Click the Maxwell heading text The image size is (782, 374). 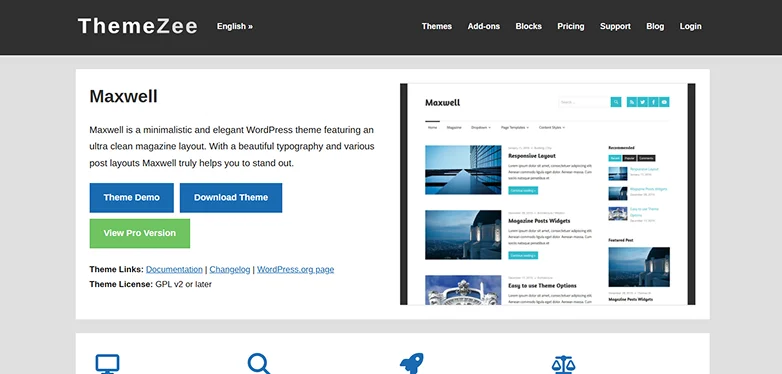pos(123,96)
